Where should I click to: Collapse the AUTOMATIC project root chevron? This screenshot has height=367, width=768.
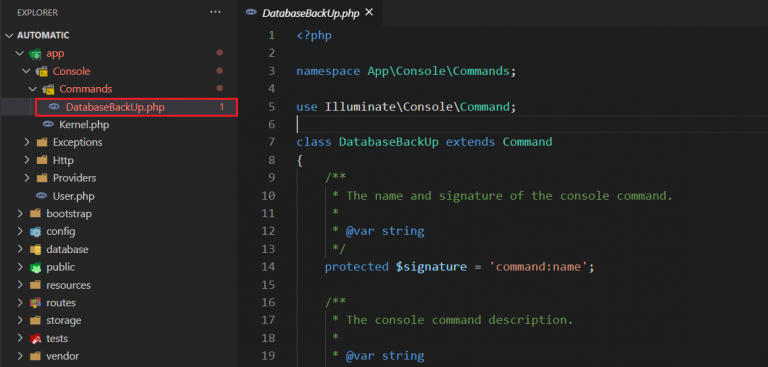(10, 35)
